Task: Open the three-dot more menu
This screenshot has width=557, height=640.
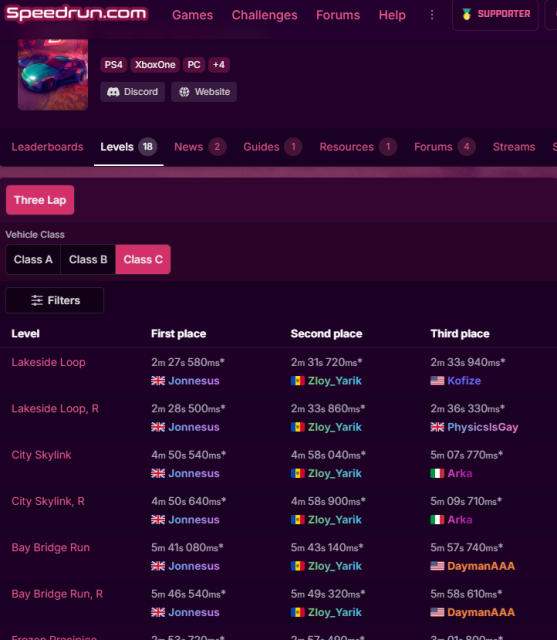Action: (432, 15)
